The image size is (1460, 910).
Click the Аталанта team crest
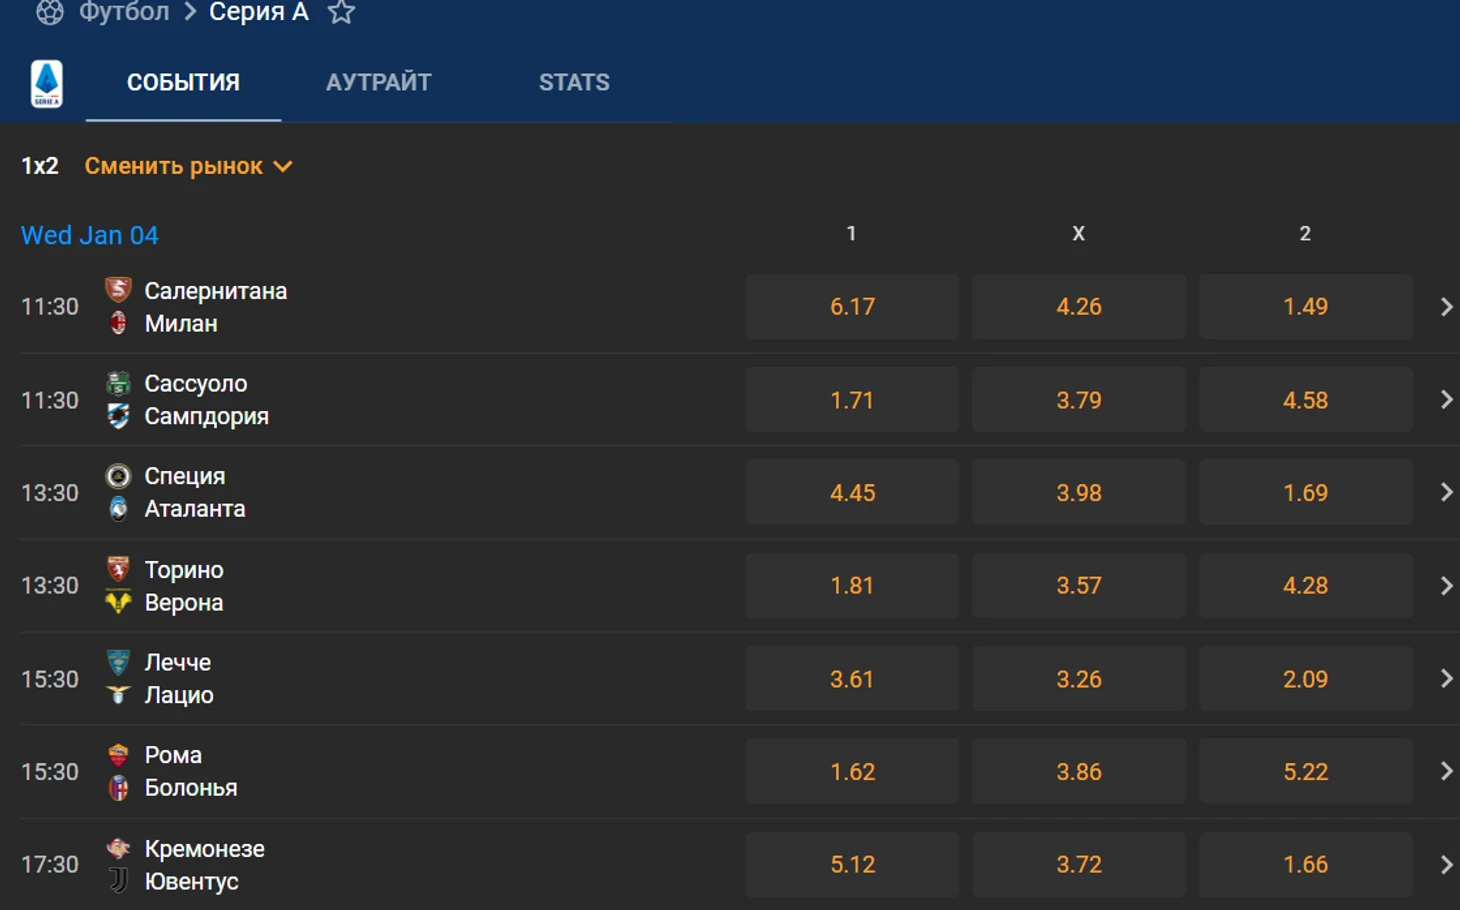pyautogui.click(x=118, y=508)
